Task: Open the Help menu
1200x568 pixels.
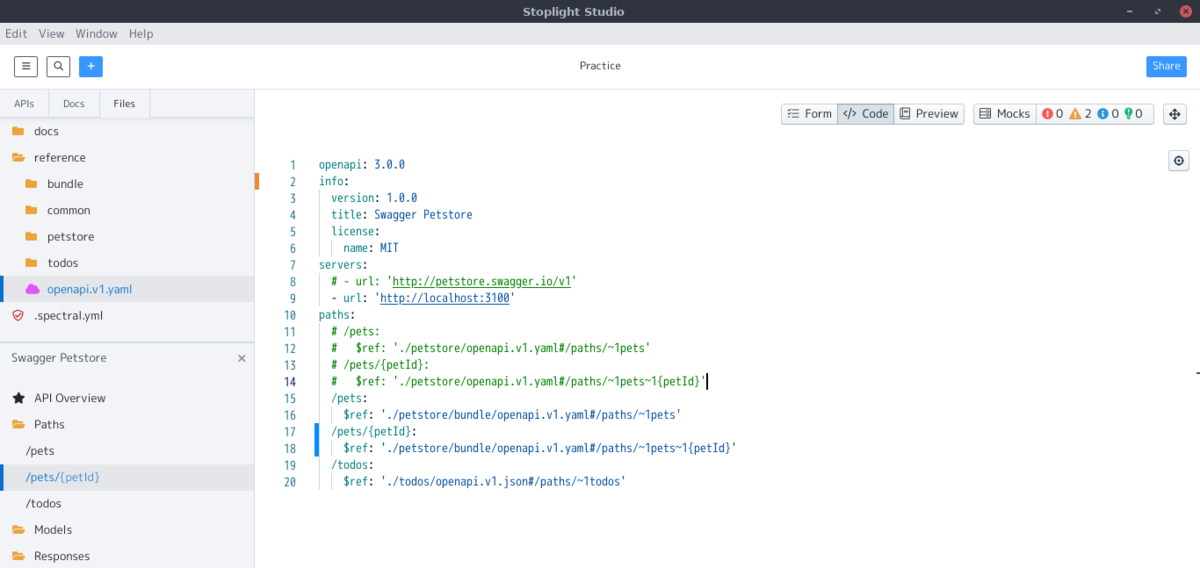Action: [x=141, y=33]
